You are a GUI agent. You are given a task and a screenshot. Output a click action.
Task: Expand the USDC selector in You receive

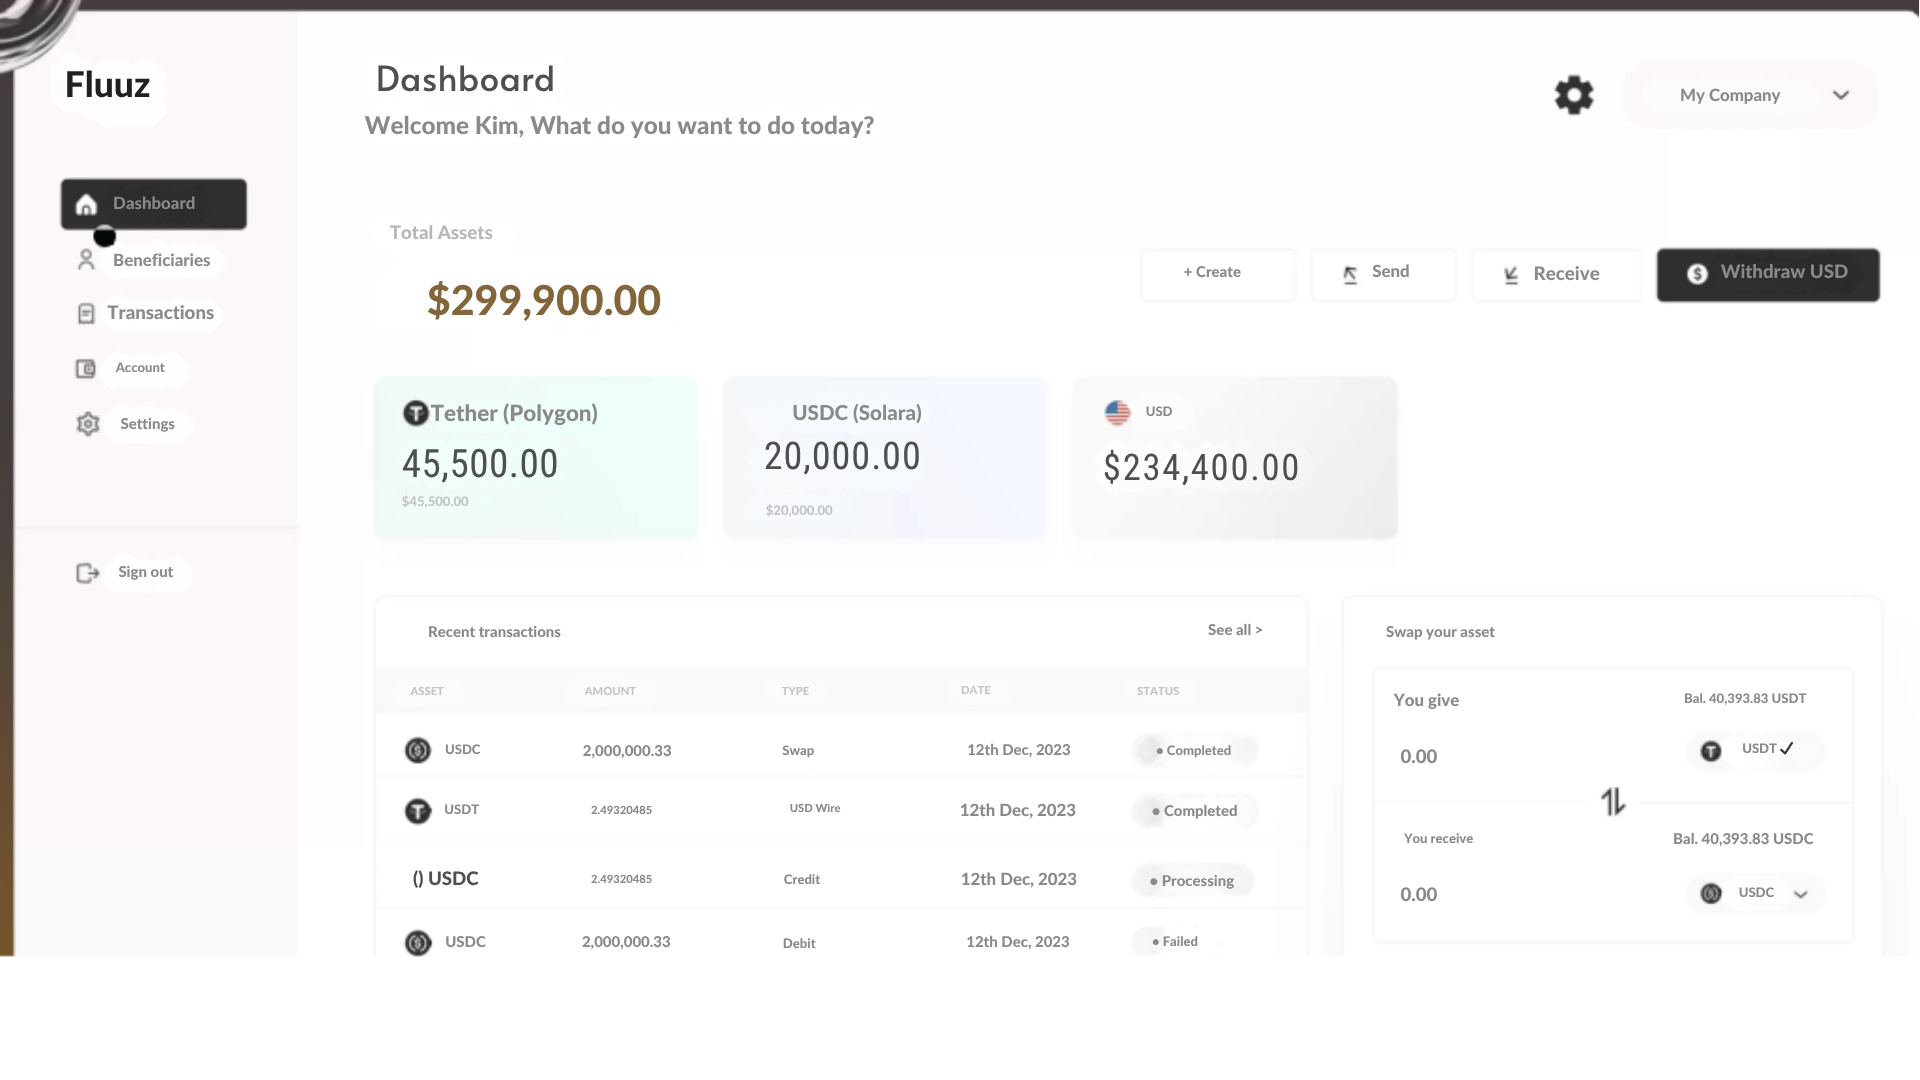tap(1755, 893)
